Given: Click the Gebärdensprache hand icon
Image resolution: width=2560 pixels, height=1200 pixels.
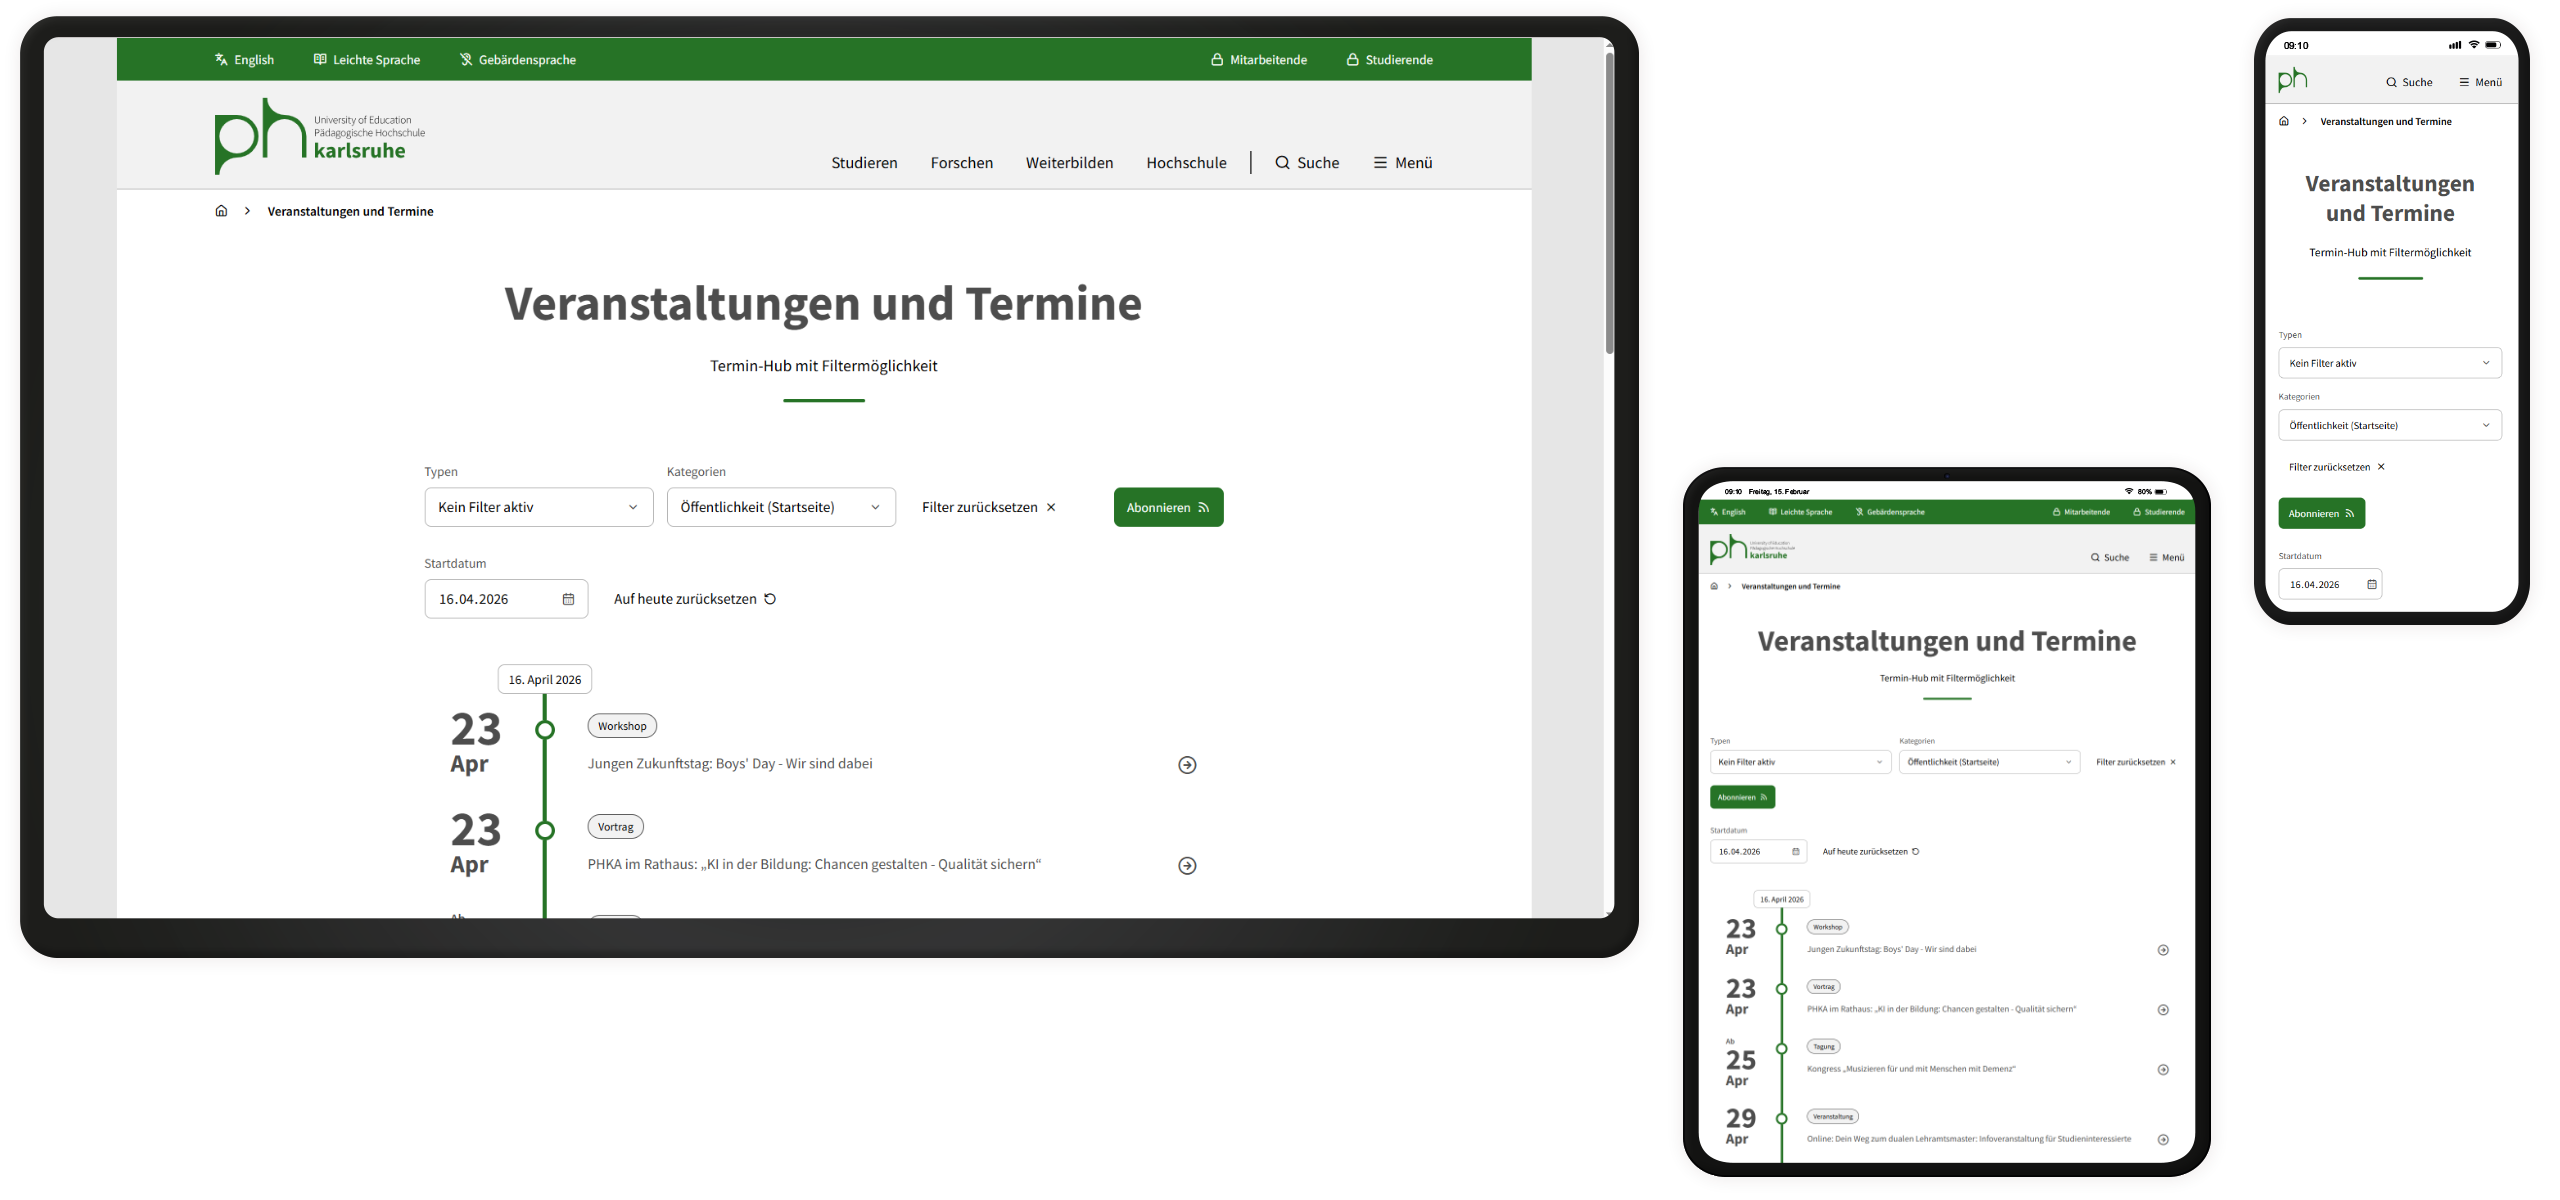Looking at the screenshot, I should [x=464, y=59].
